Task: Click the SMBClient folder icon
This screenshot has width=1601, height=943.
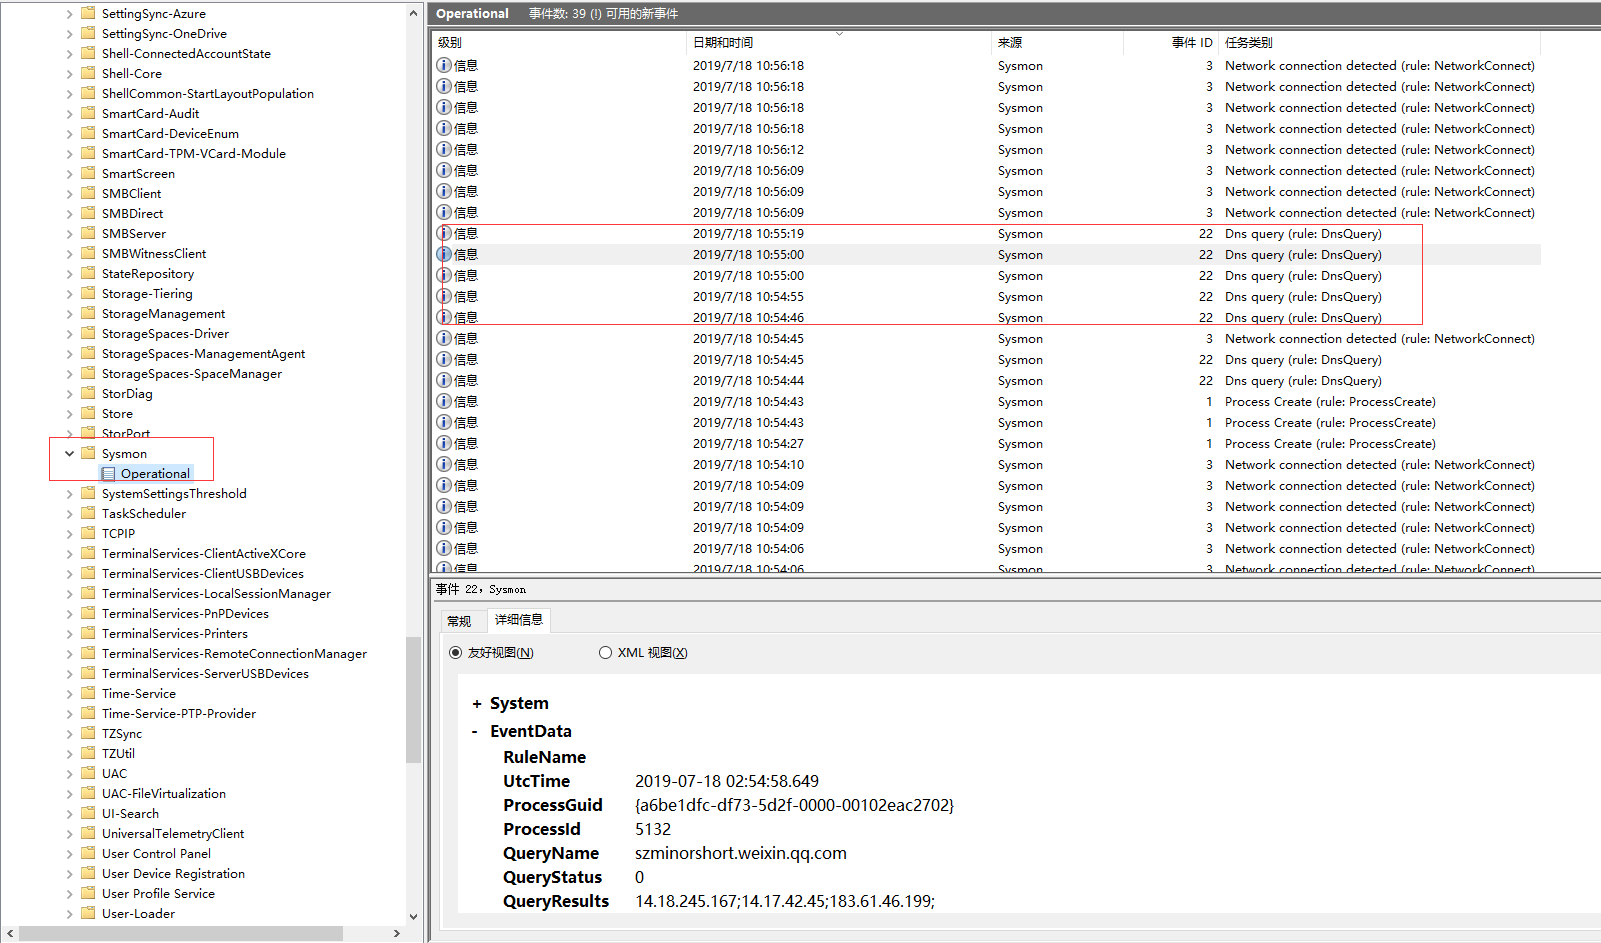Action: [x=88, y=193]
